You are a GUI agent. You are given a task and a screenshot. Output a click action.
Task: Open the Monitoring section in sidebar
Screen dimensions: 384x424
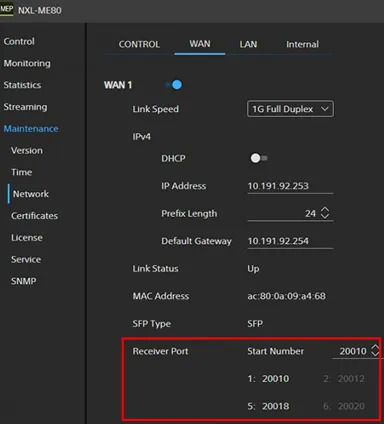[27, 63]
